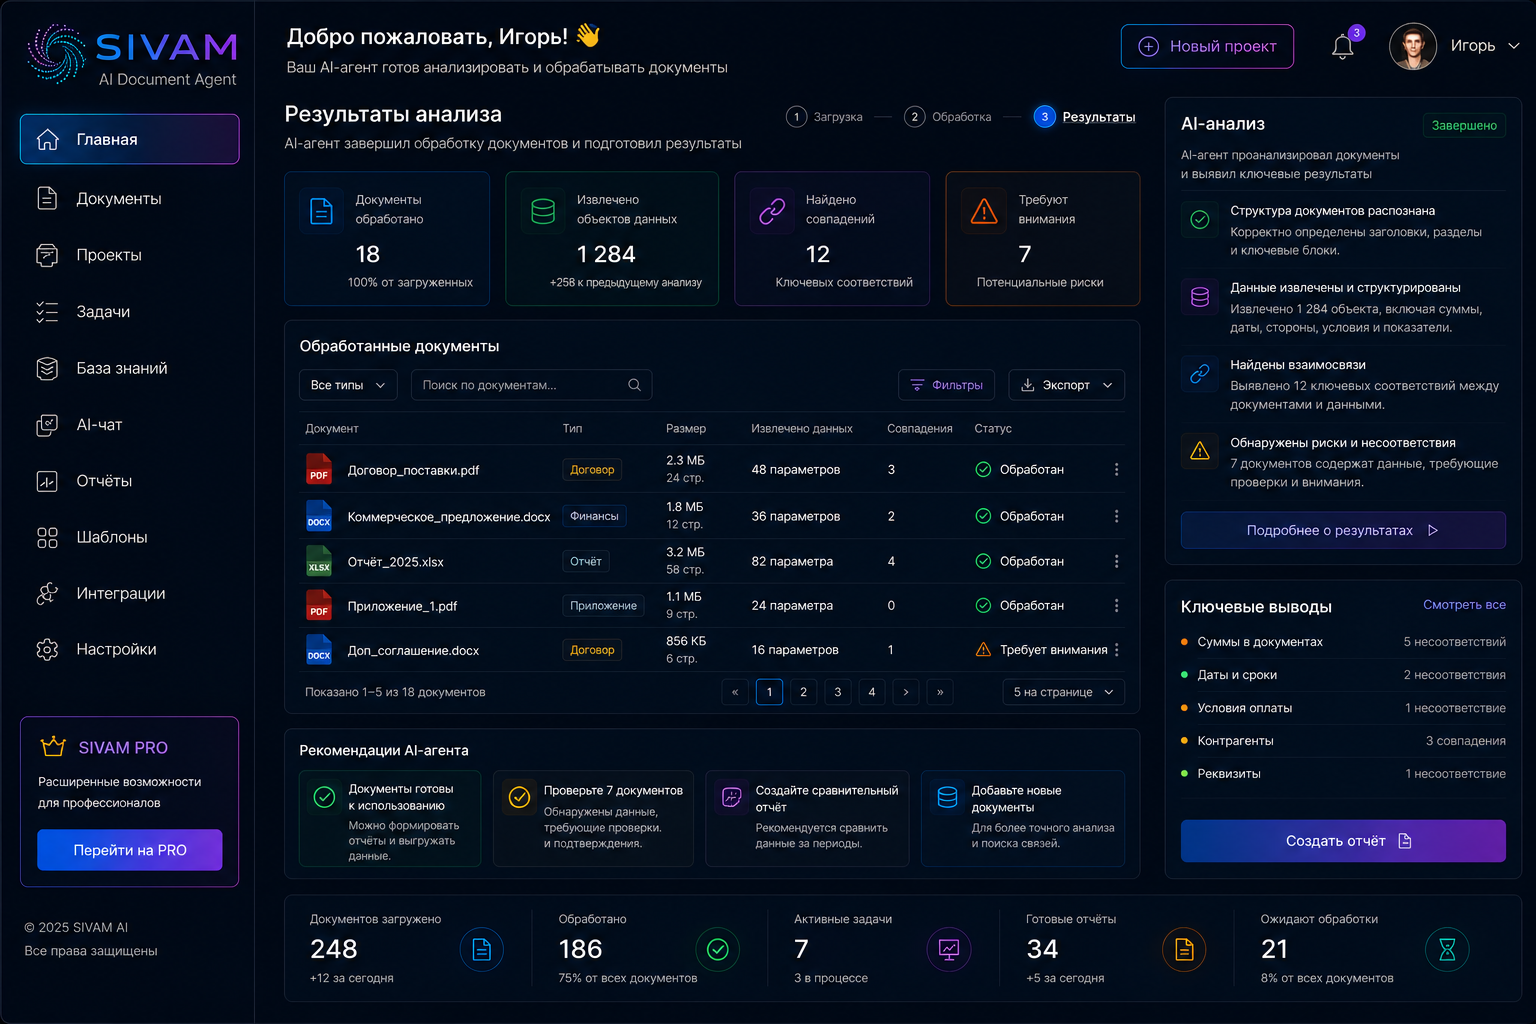Click the Перейти на PRO button
The image size is (1536, 1024).
(130, 850)
